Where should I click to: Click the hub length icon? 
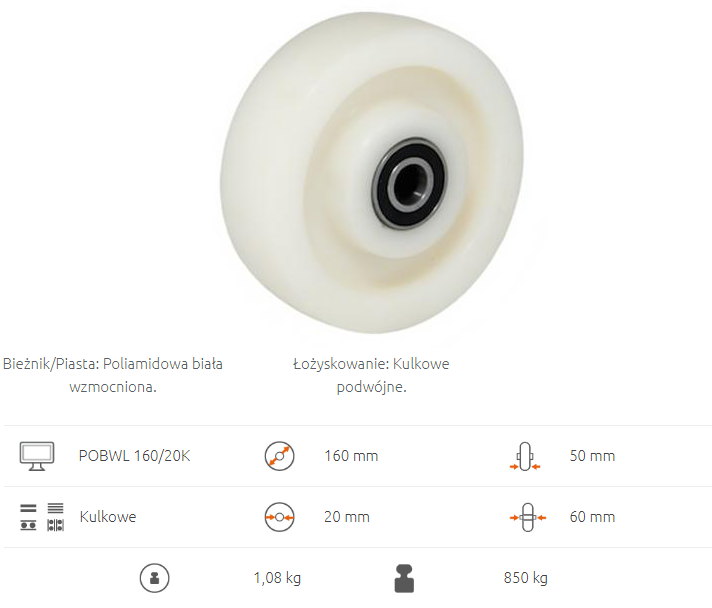528,517
